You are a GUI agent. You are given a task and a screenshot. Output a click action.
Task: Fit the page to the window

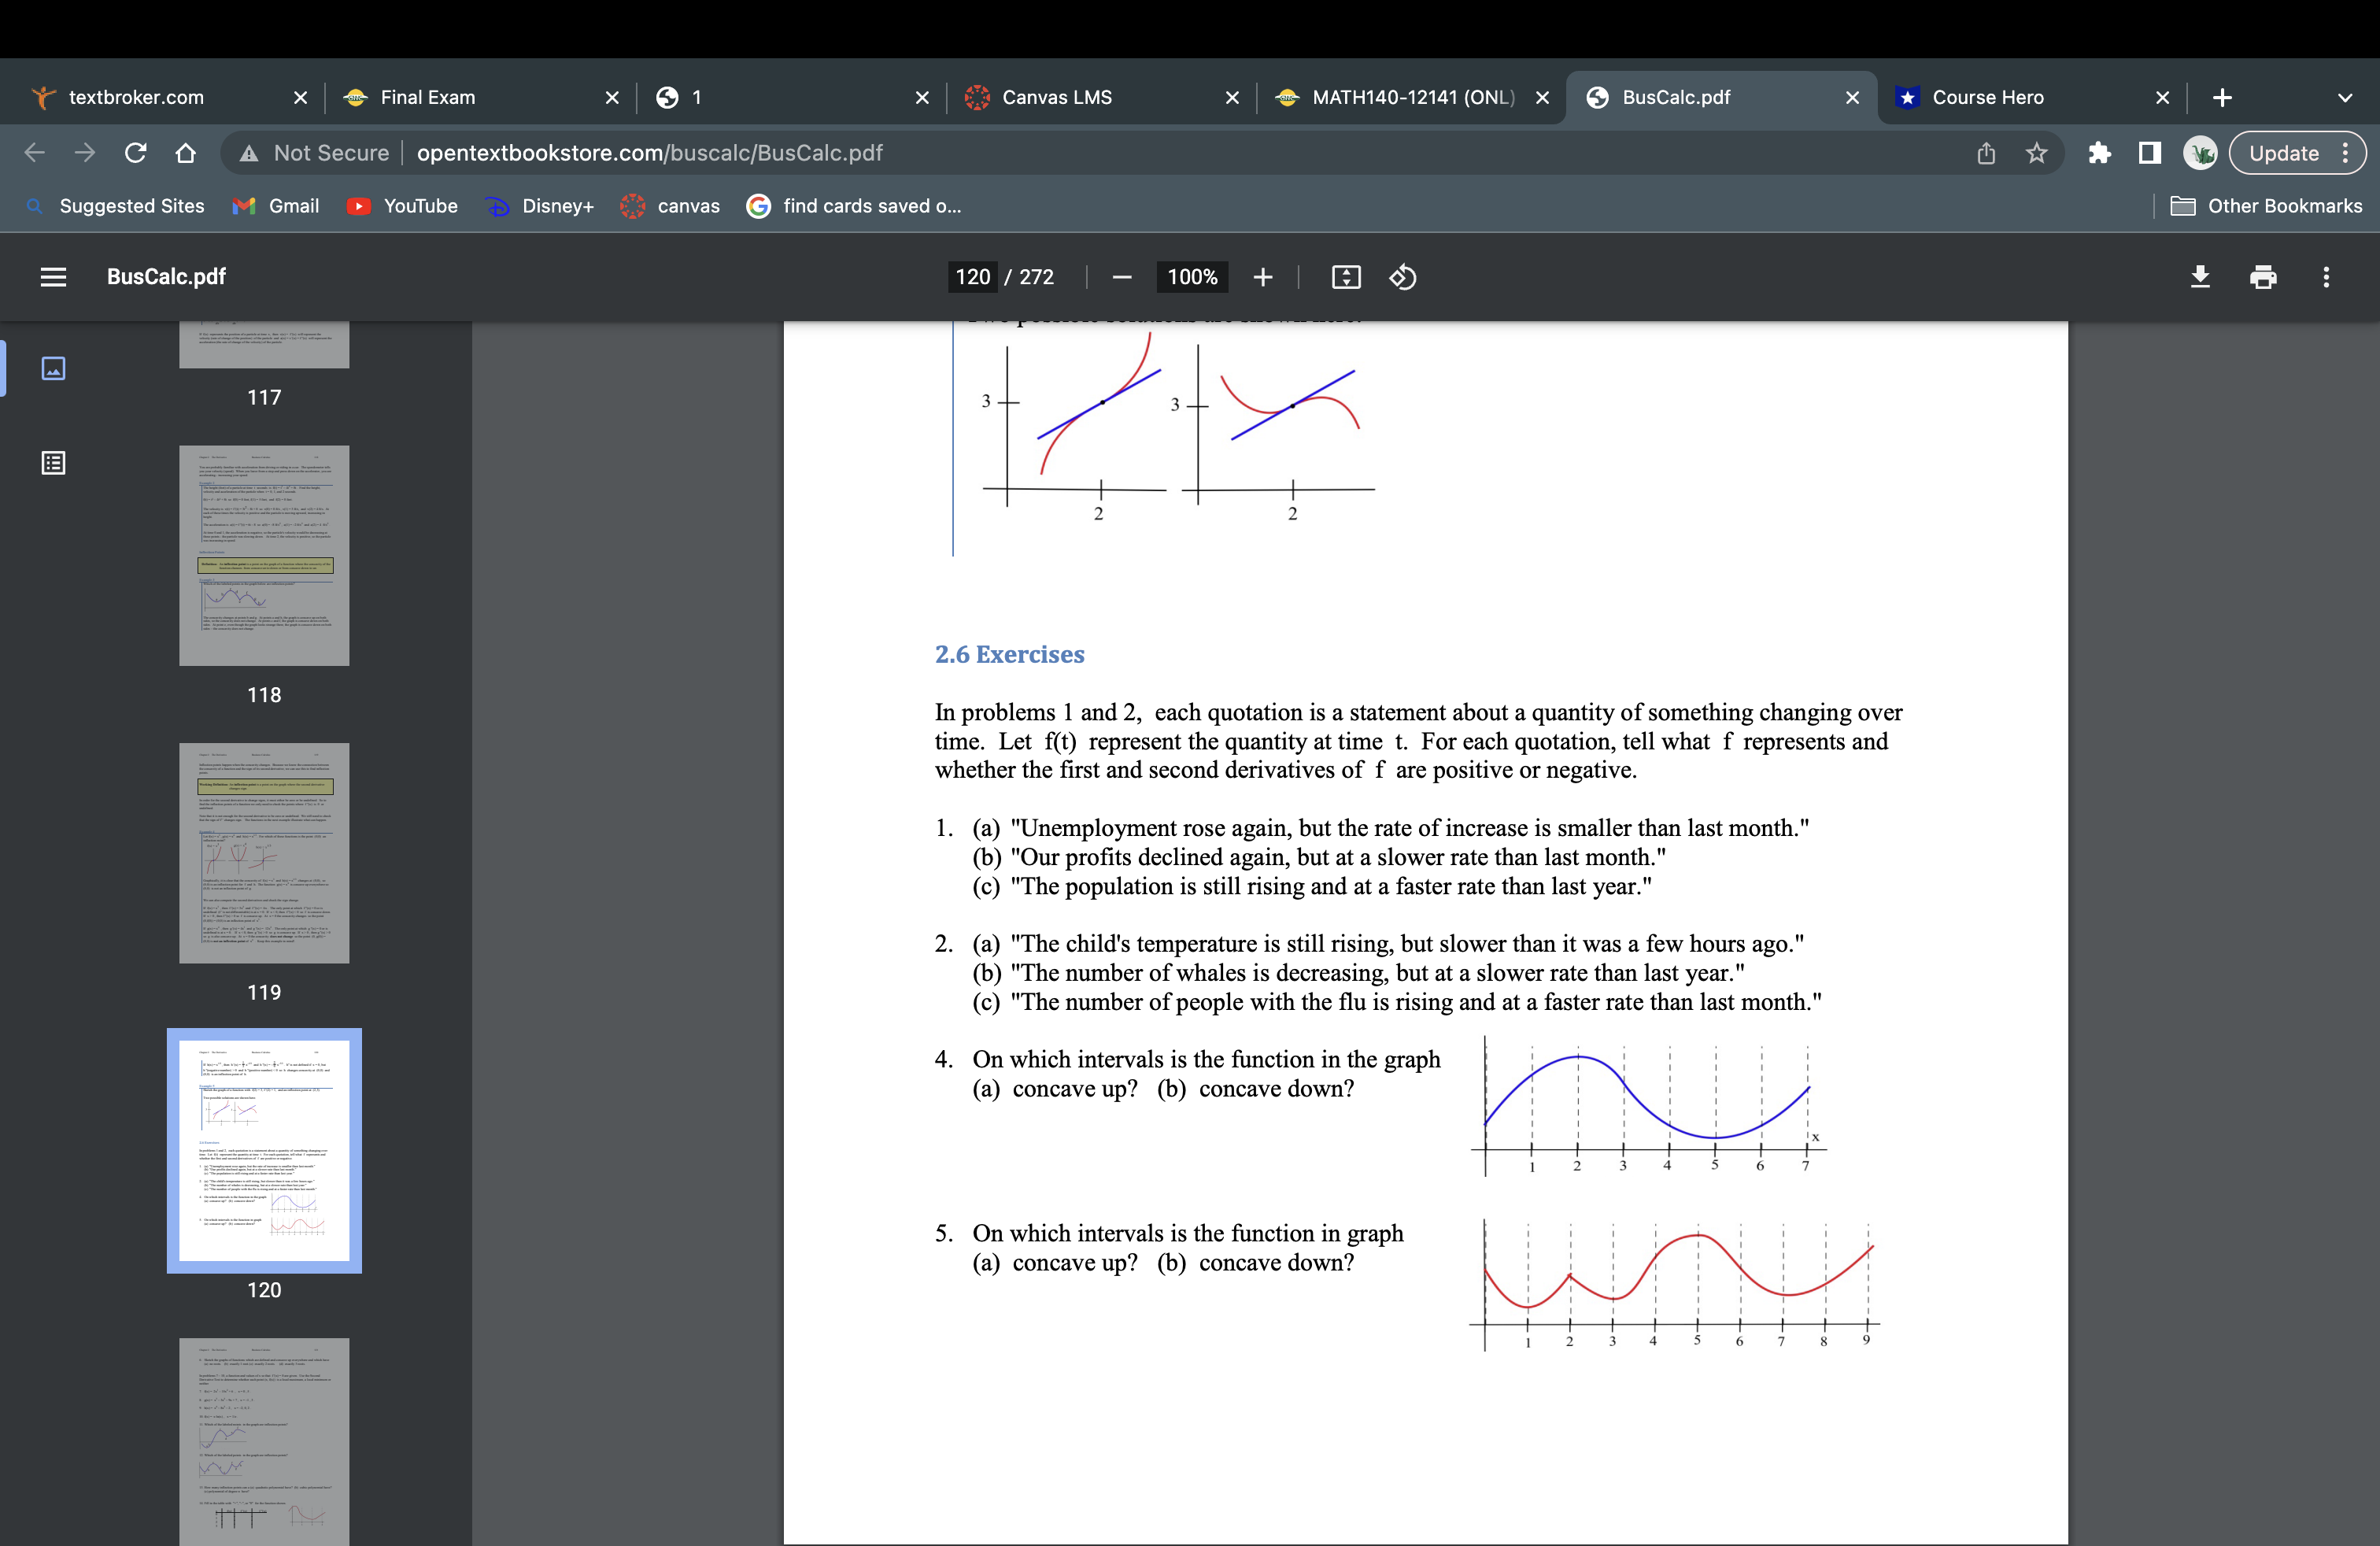(x=1345, y=277)
